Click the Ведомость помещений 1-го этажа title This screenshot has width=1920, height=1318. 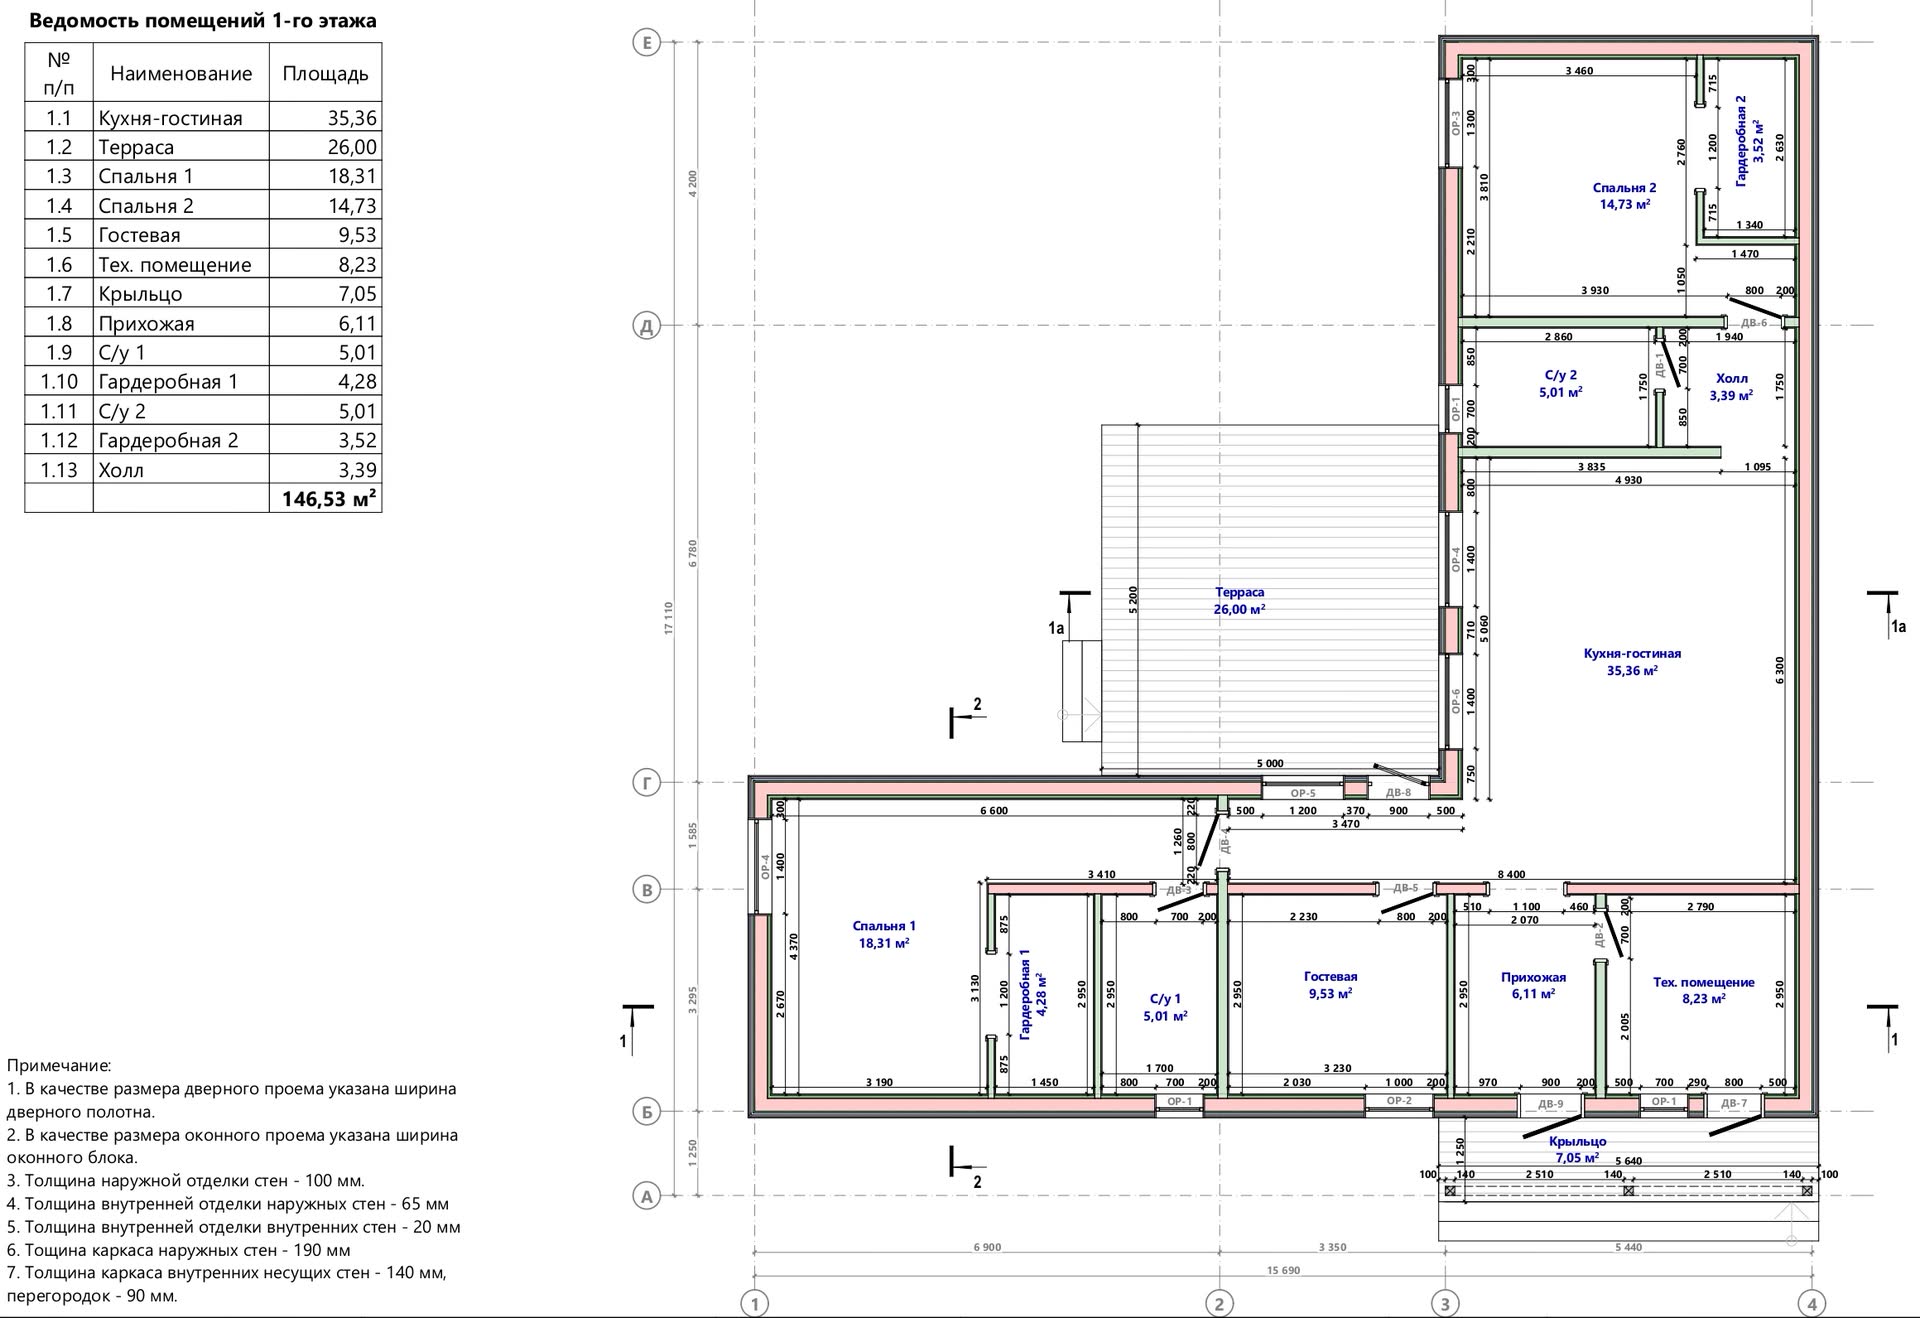203,21
